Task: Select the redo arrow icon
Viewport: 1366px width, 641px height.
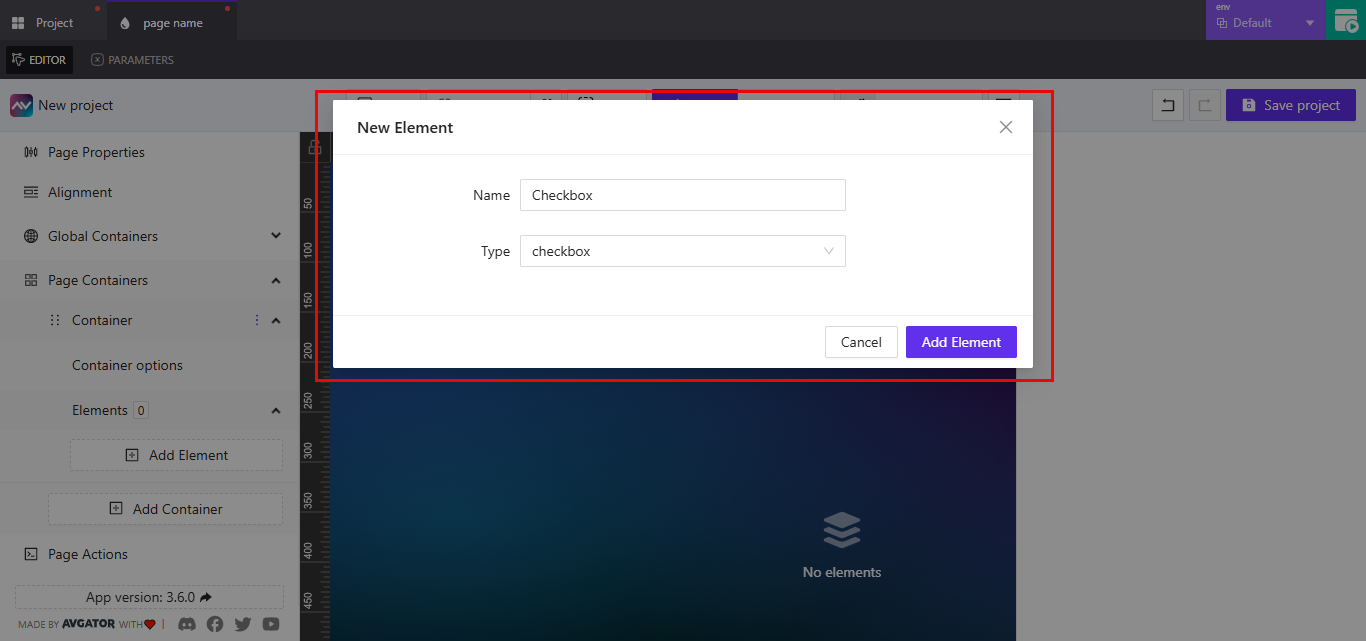Action: point(1205,105)
